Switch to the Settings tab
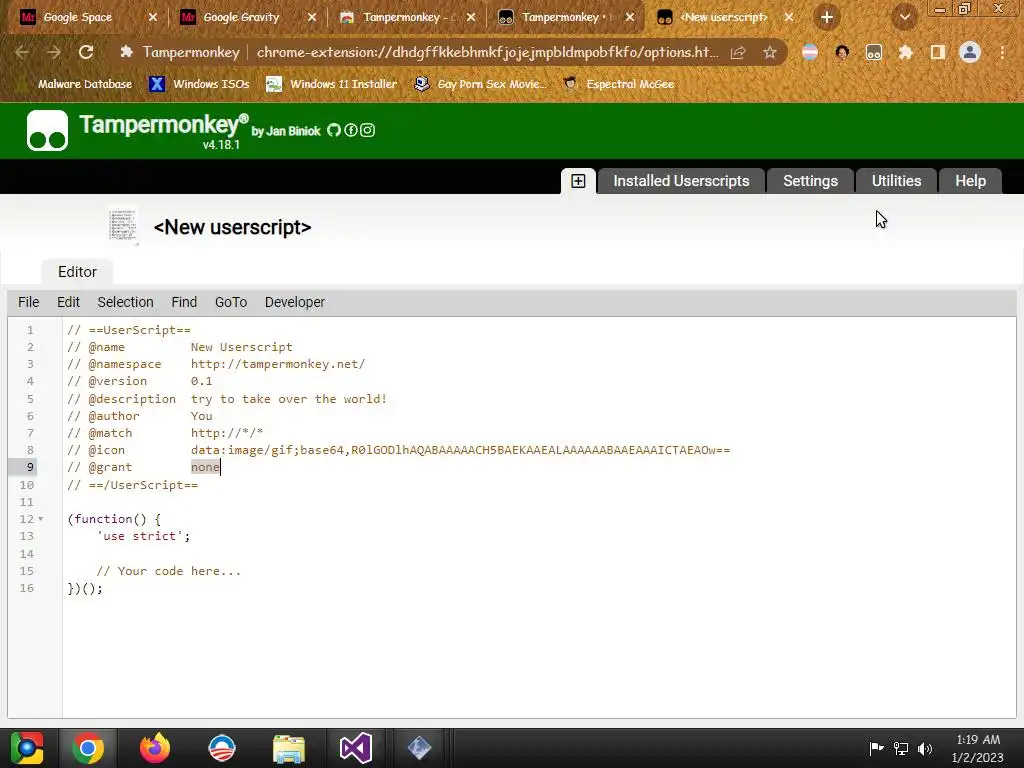1024x768 pixels. tap(810, 181)
